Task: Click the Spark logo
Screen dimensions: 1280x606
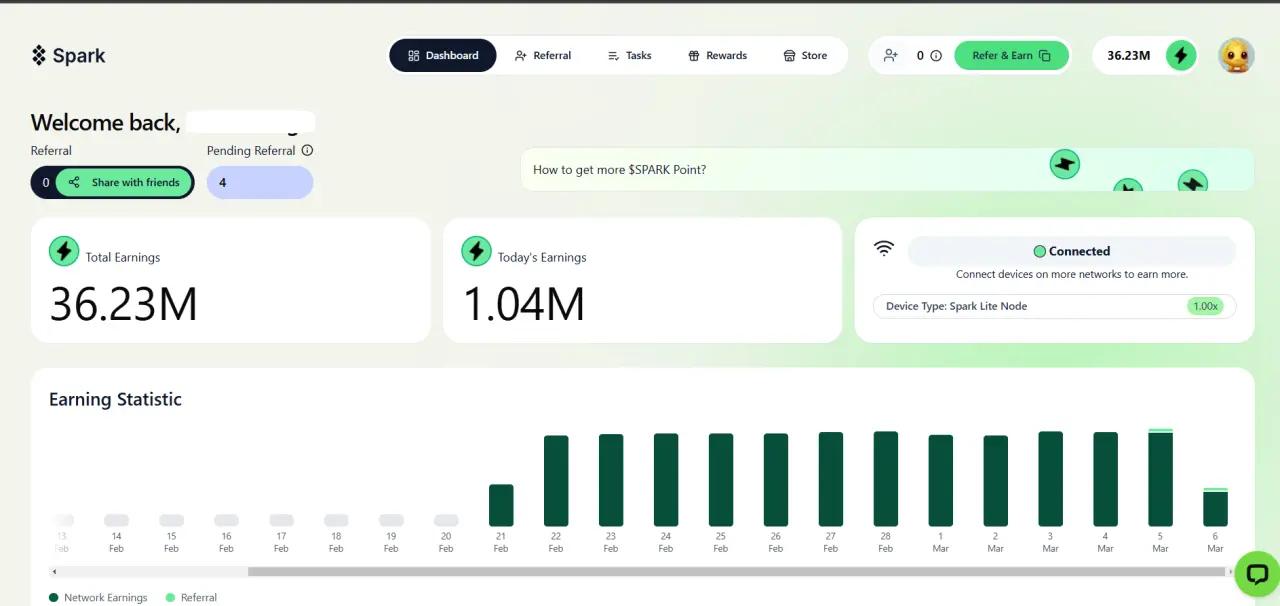Action: click(x=68, y=55)
